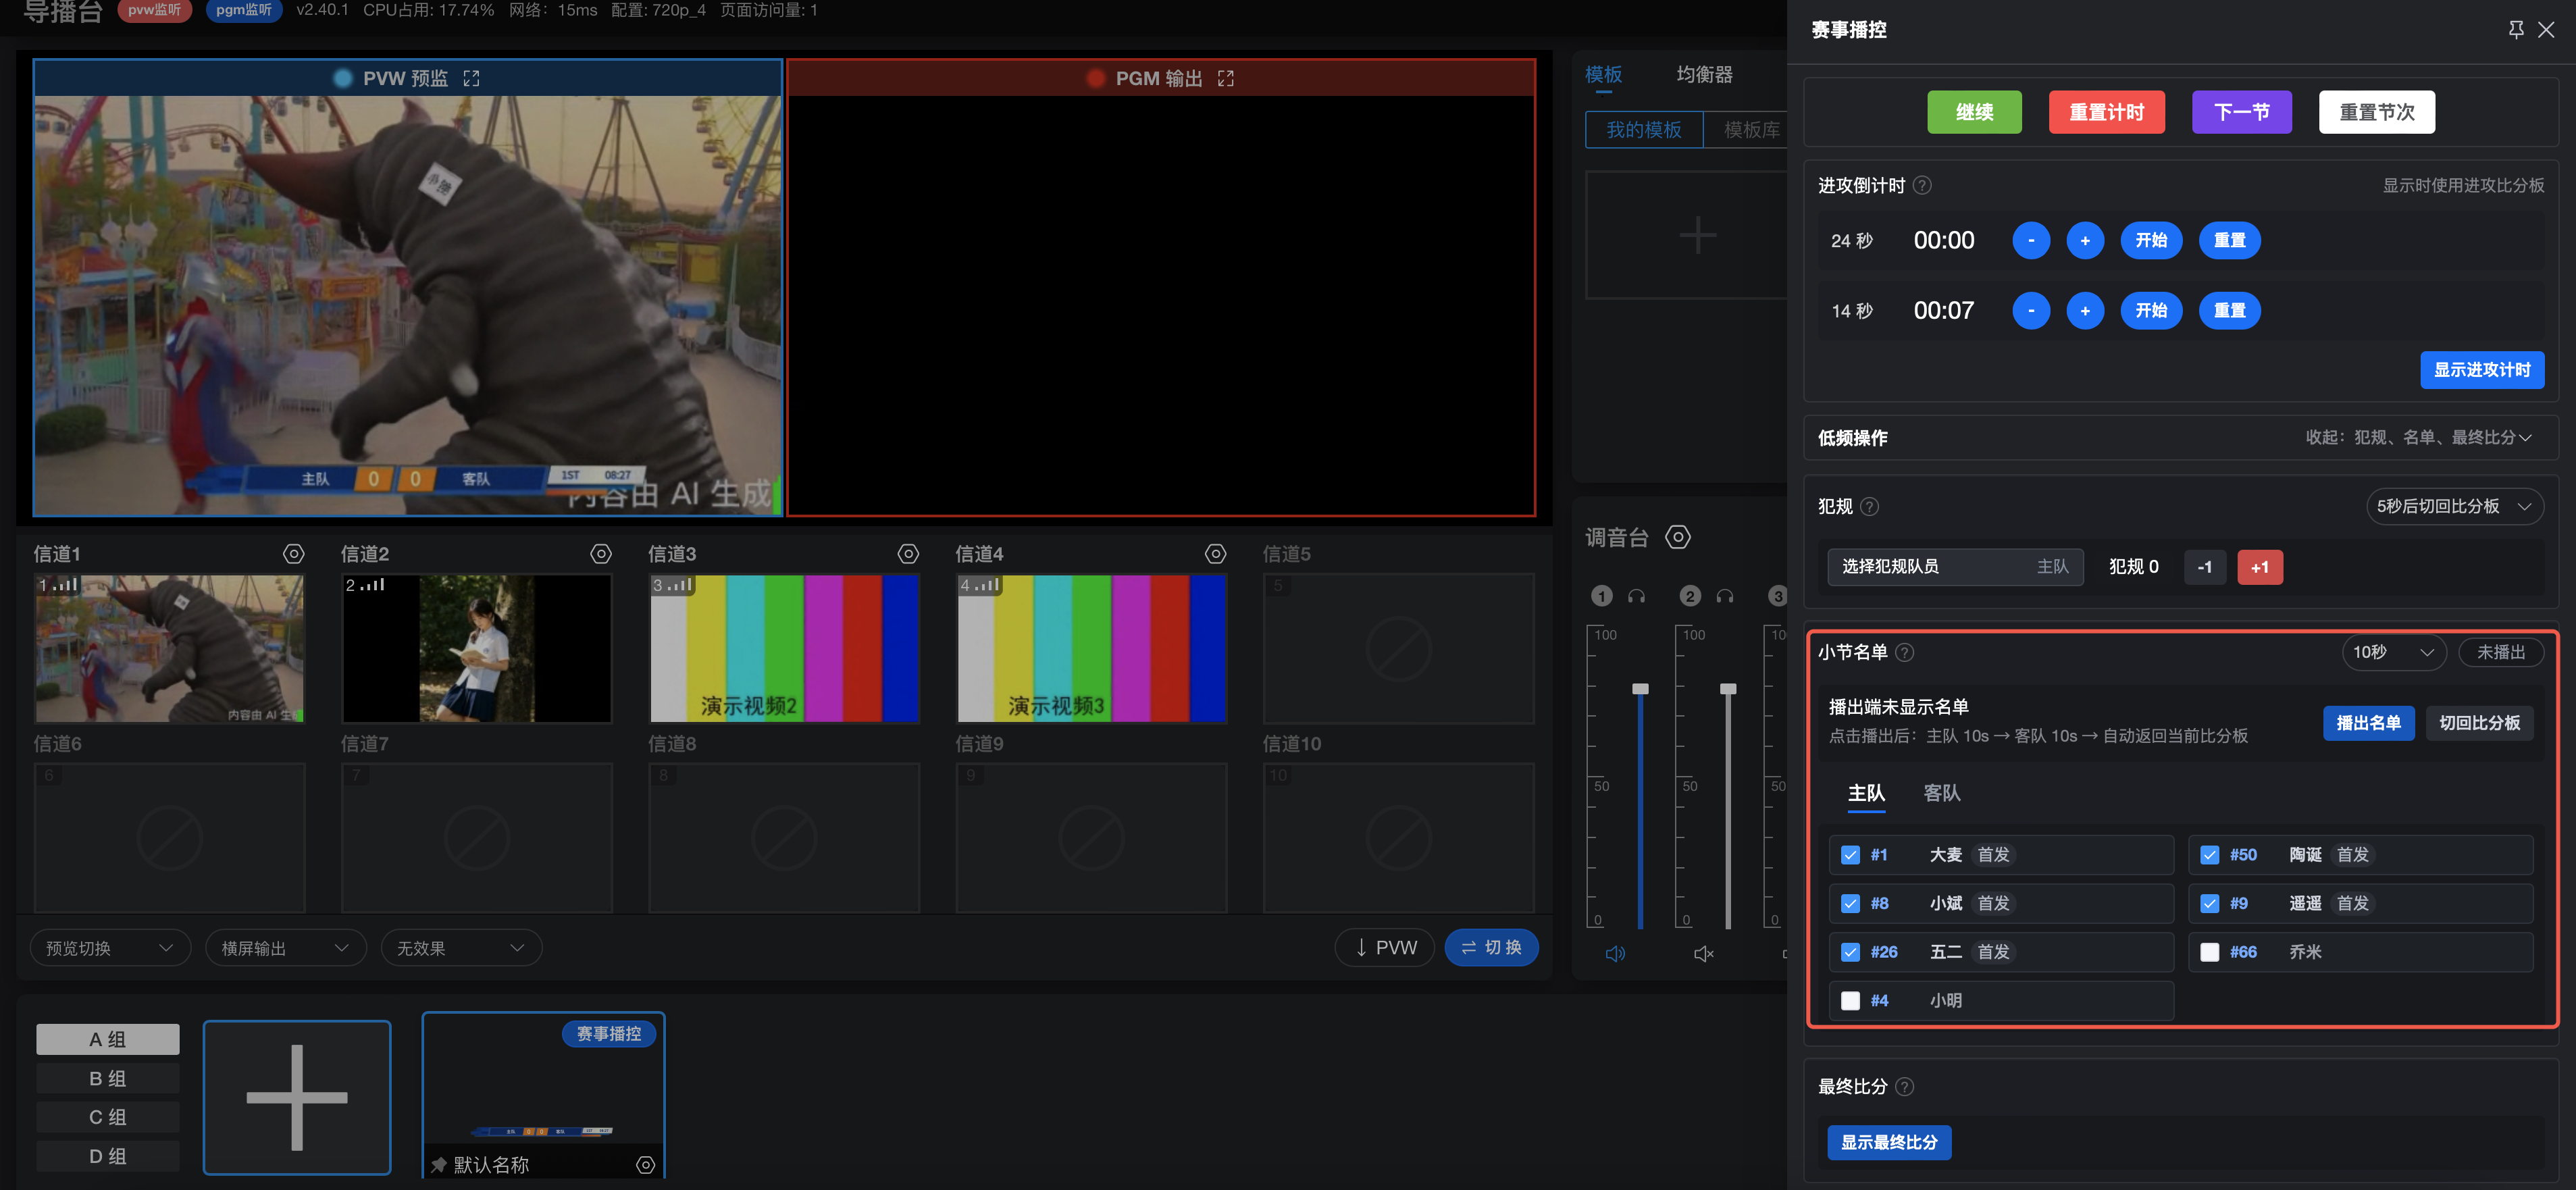Uncheck player #8 小斌

pyautogui.click(x=1850, y=904)
